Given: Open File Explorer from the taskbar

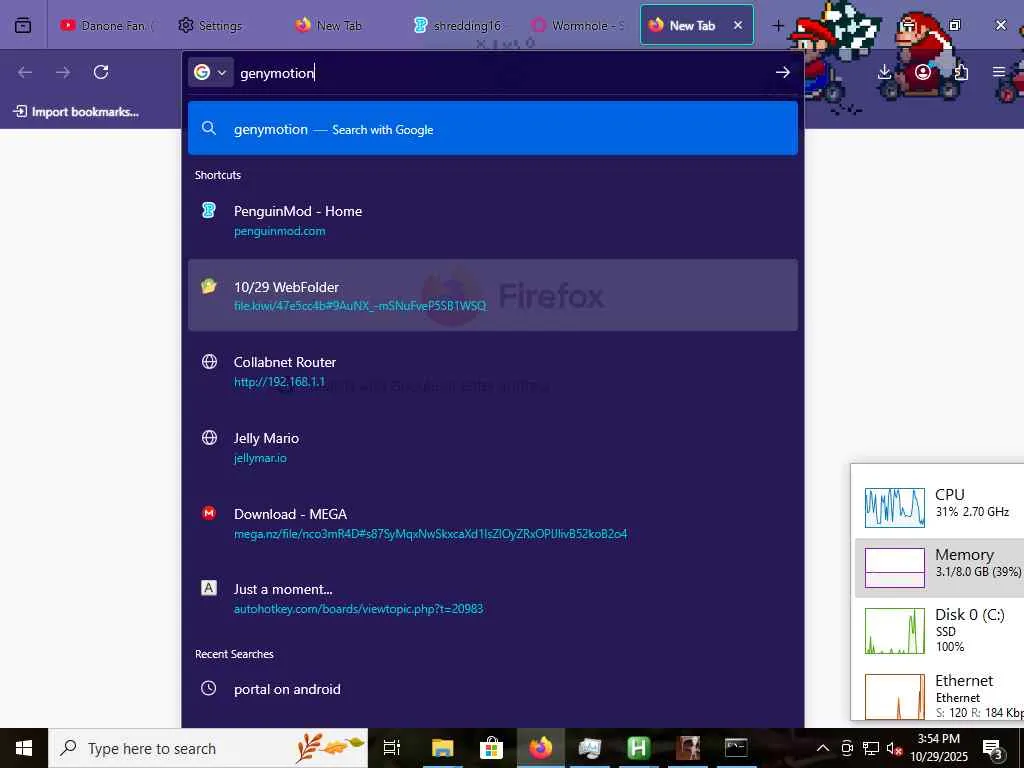Looking at the screenshot, I should (x=442, y=748).
